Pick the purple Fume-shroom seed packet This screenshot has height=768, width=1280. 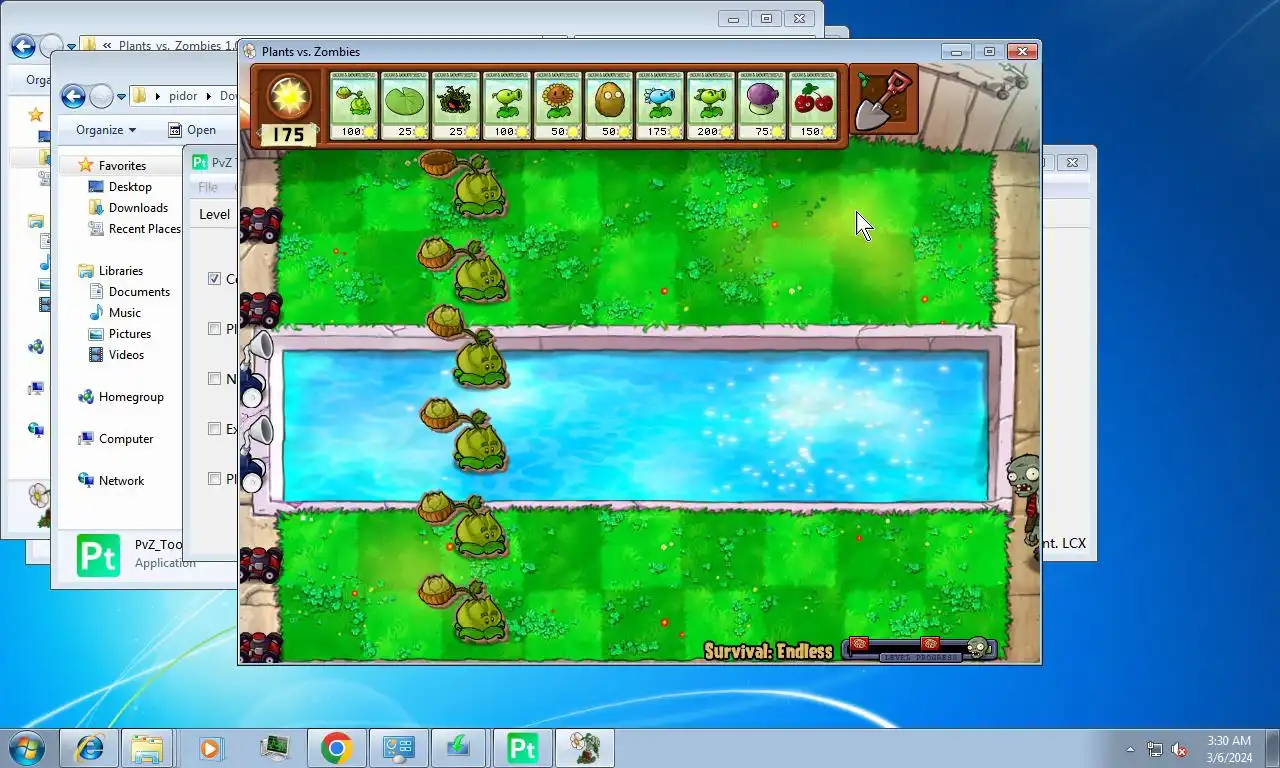[762, 105]
